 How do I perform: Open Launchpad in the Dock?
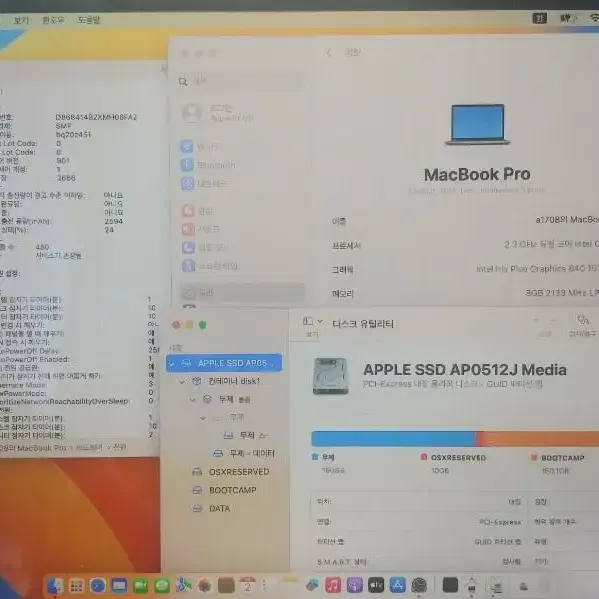tap(76, 585)
